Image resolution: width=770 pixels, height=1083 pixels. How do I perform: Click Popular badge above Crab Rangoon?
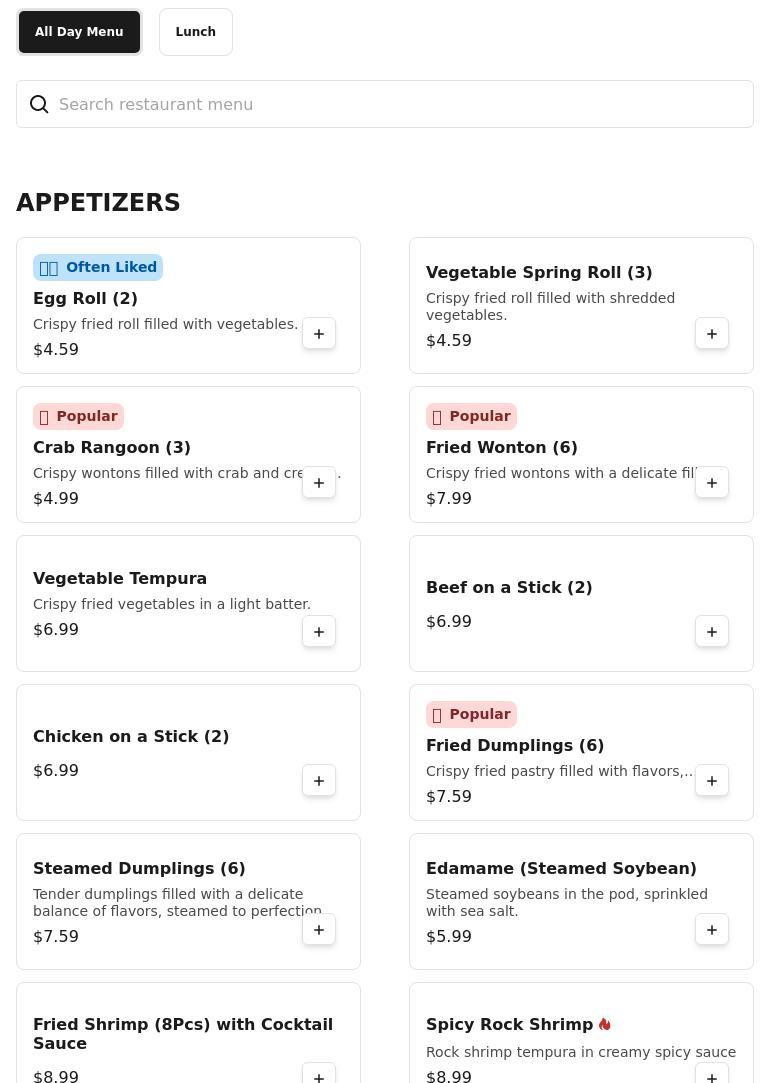click(x=79, y=416)
